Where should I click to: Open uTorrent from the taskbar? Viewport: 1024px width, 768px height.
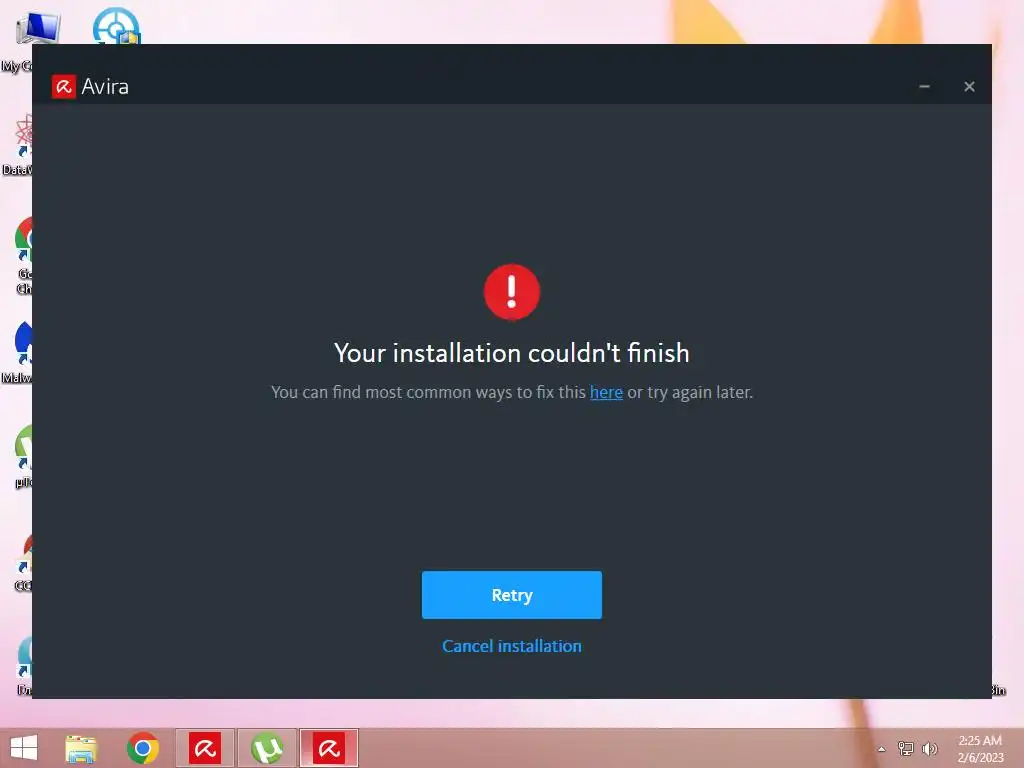pos(267,748)
